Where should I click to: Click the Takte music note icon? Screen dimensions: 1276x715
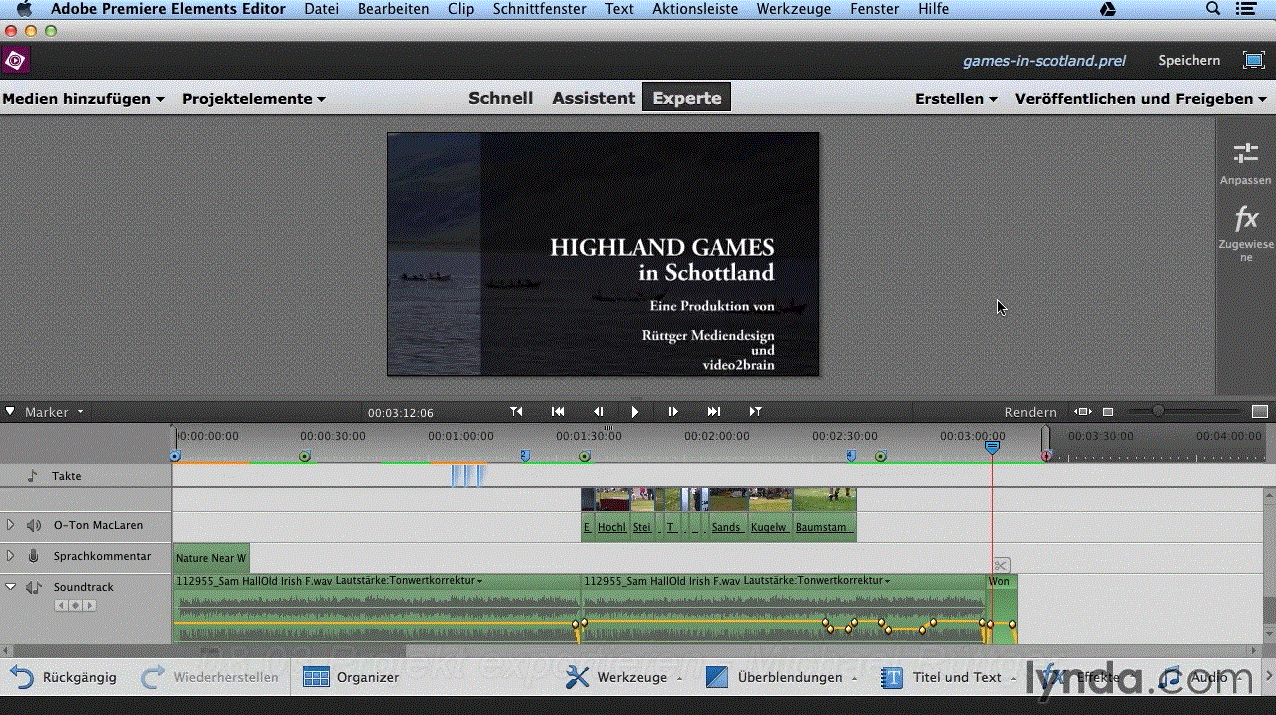(32, 476)
